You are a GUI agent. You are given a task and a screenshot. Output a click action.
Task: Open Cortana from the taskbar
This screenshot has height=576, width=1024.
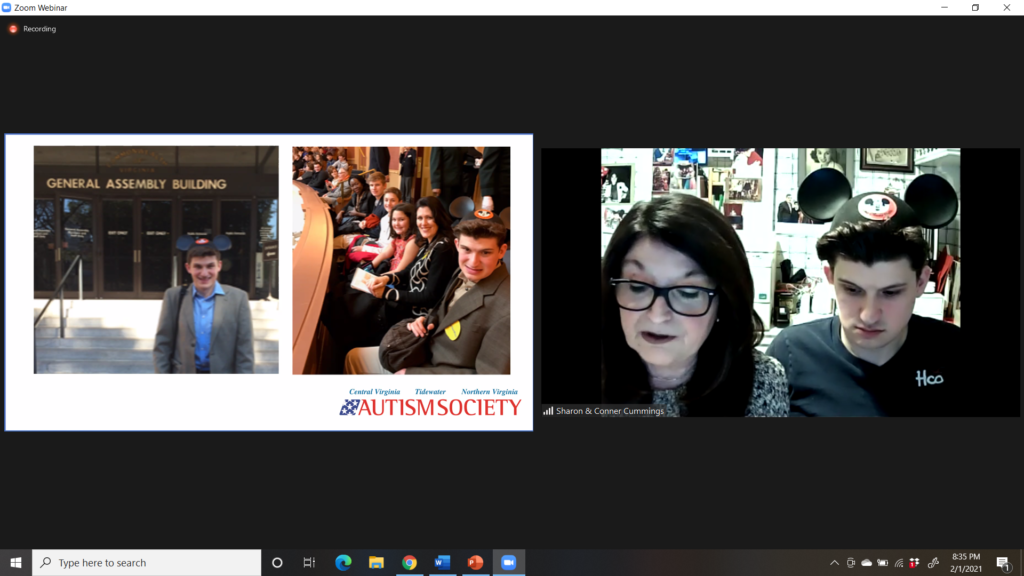277,562
